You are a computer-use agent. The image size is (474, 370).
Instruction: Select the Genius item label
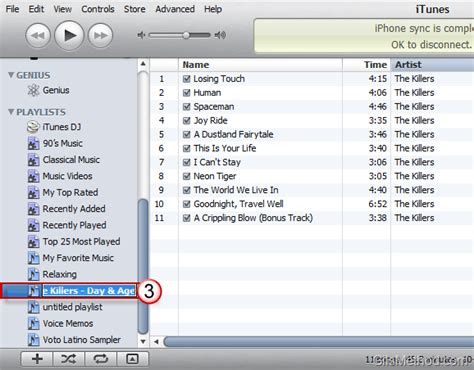click(56, 90)
